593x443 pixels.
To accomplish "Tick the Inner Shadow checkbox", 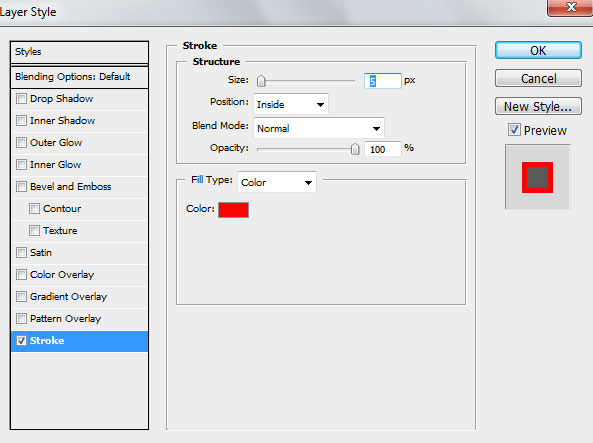I will pyautogui.click(x=22, y=121).
